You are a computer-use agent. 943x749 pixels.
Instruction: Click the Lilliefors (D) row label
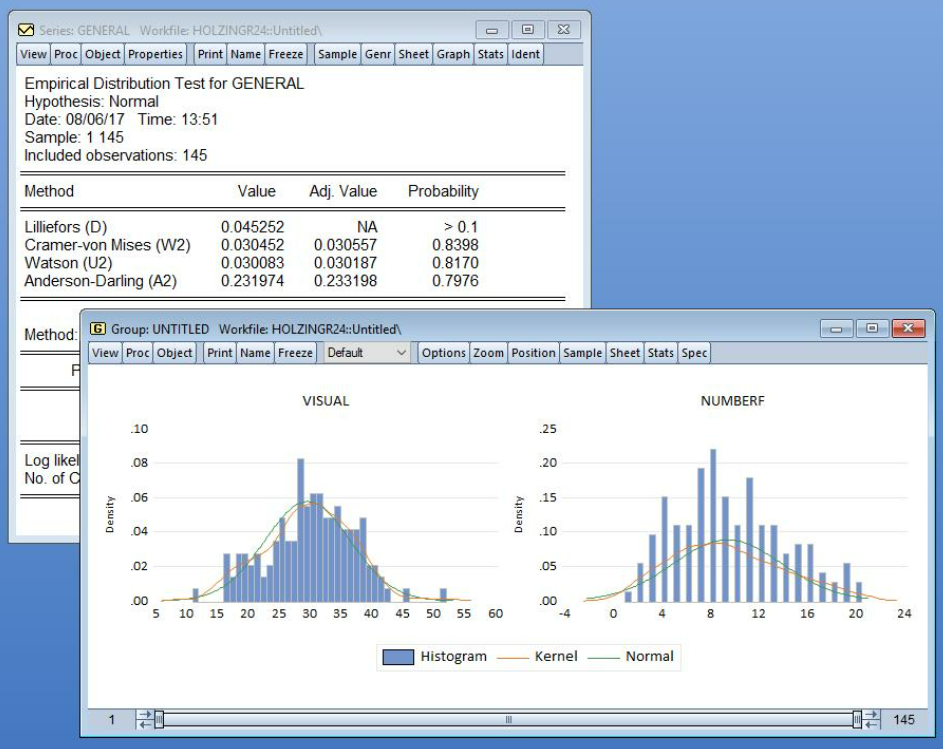[x=66, y=227]
